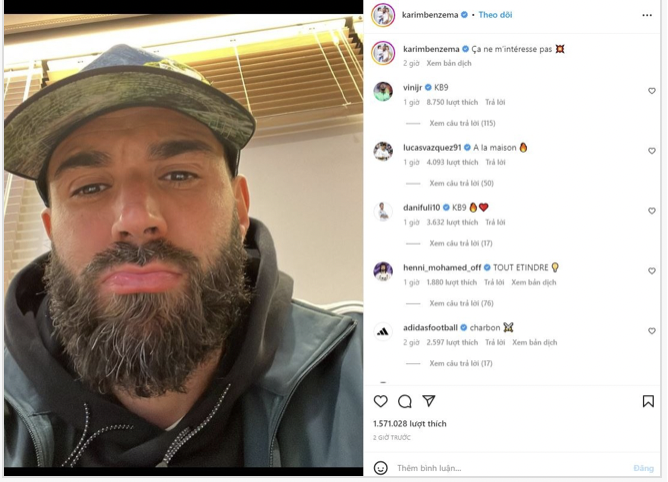Open the comment bubble icon
This screenshot has height=482, width=668.
(x=405, y=401)
